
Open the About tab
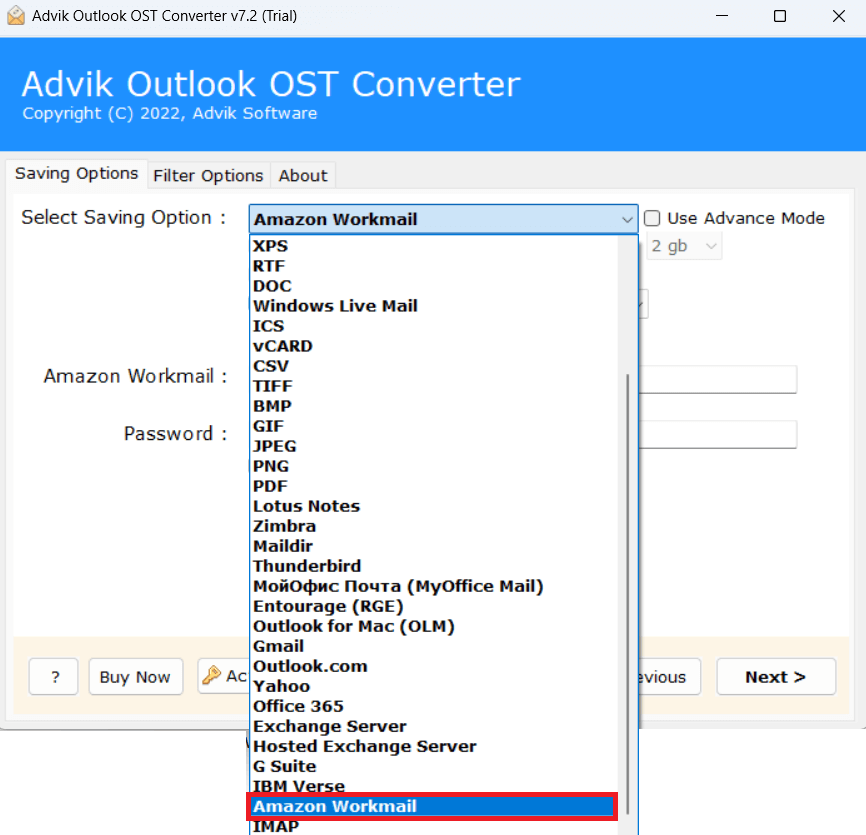303,176
